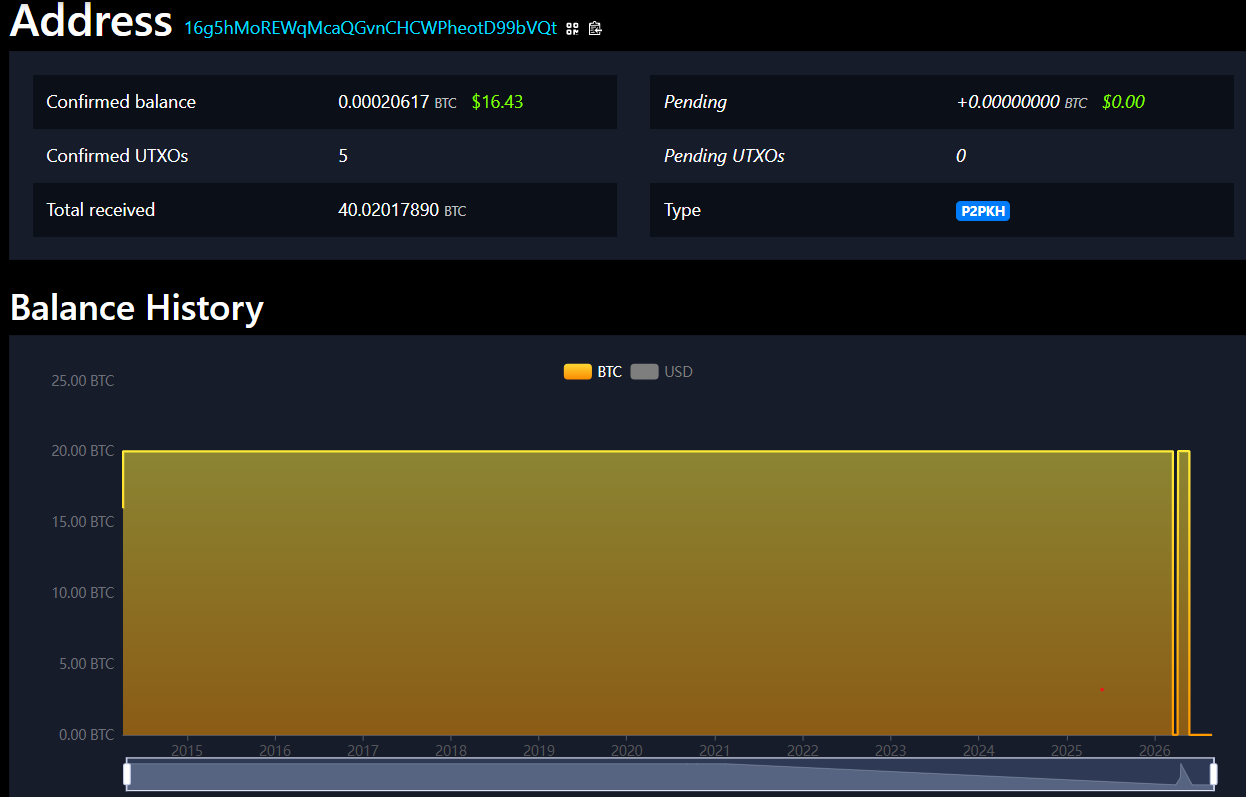The image size is (1246, 797).
Task: Click the P2PKH type badge
Action: pyautogui.click(x=983, y=211)
